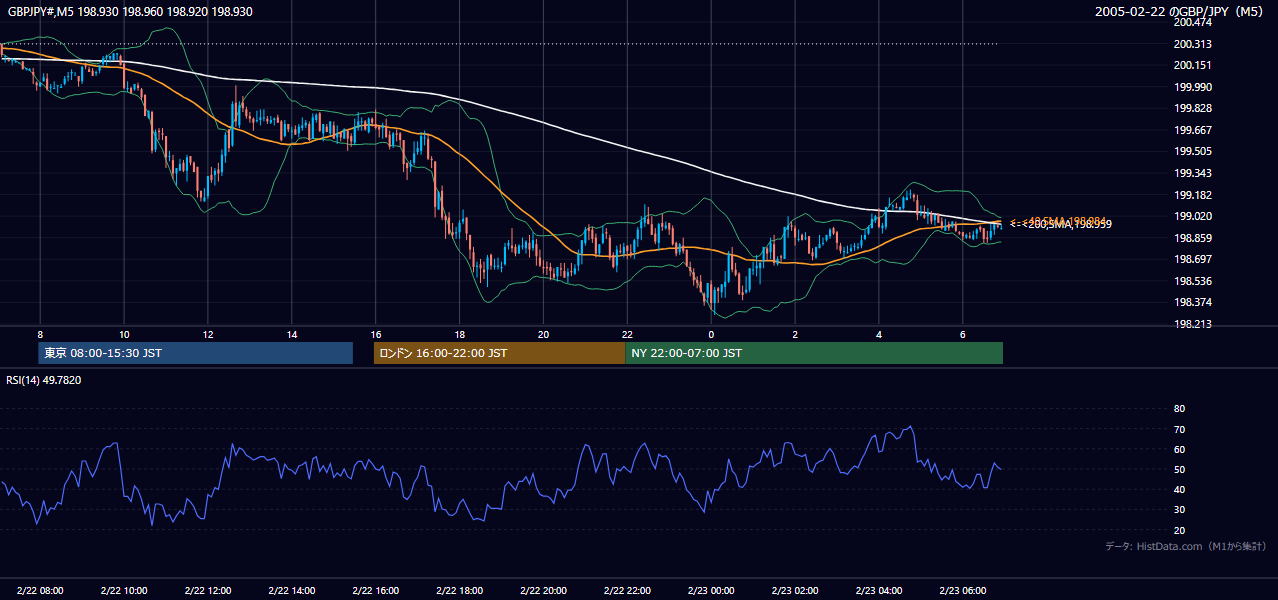Viewport: 1278px width, 600px height.
Task: Click hour label 22 under price chart
Action: point(628,334)
